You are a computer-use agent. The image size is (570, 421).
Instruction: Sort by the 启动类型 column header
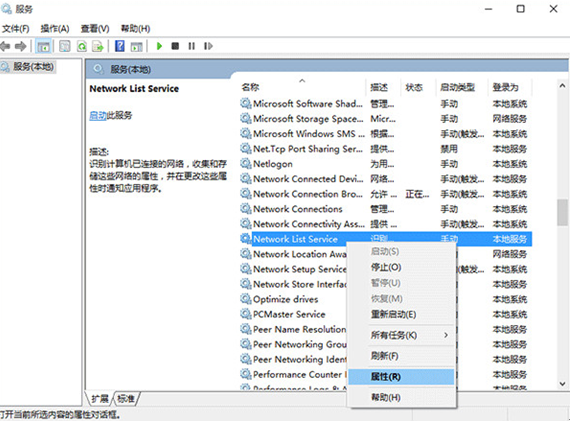click(458, 87)
